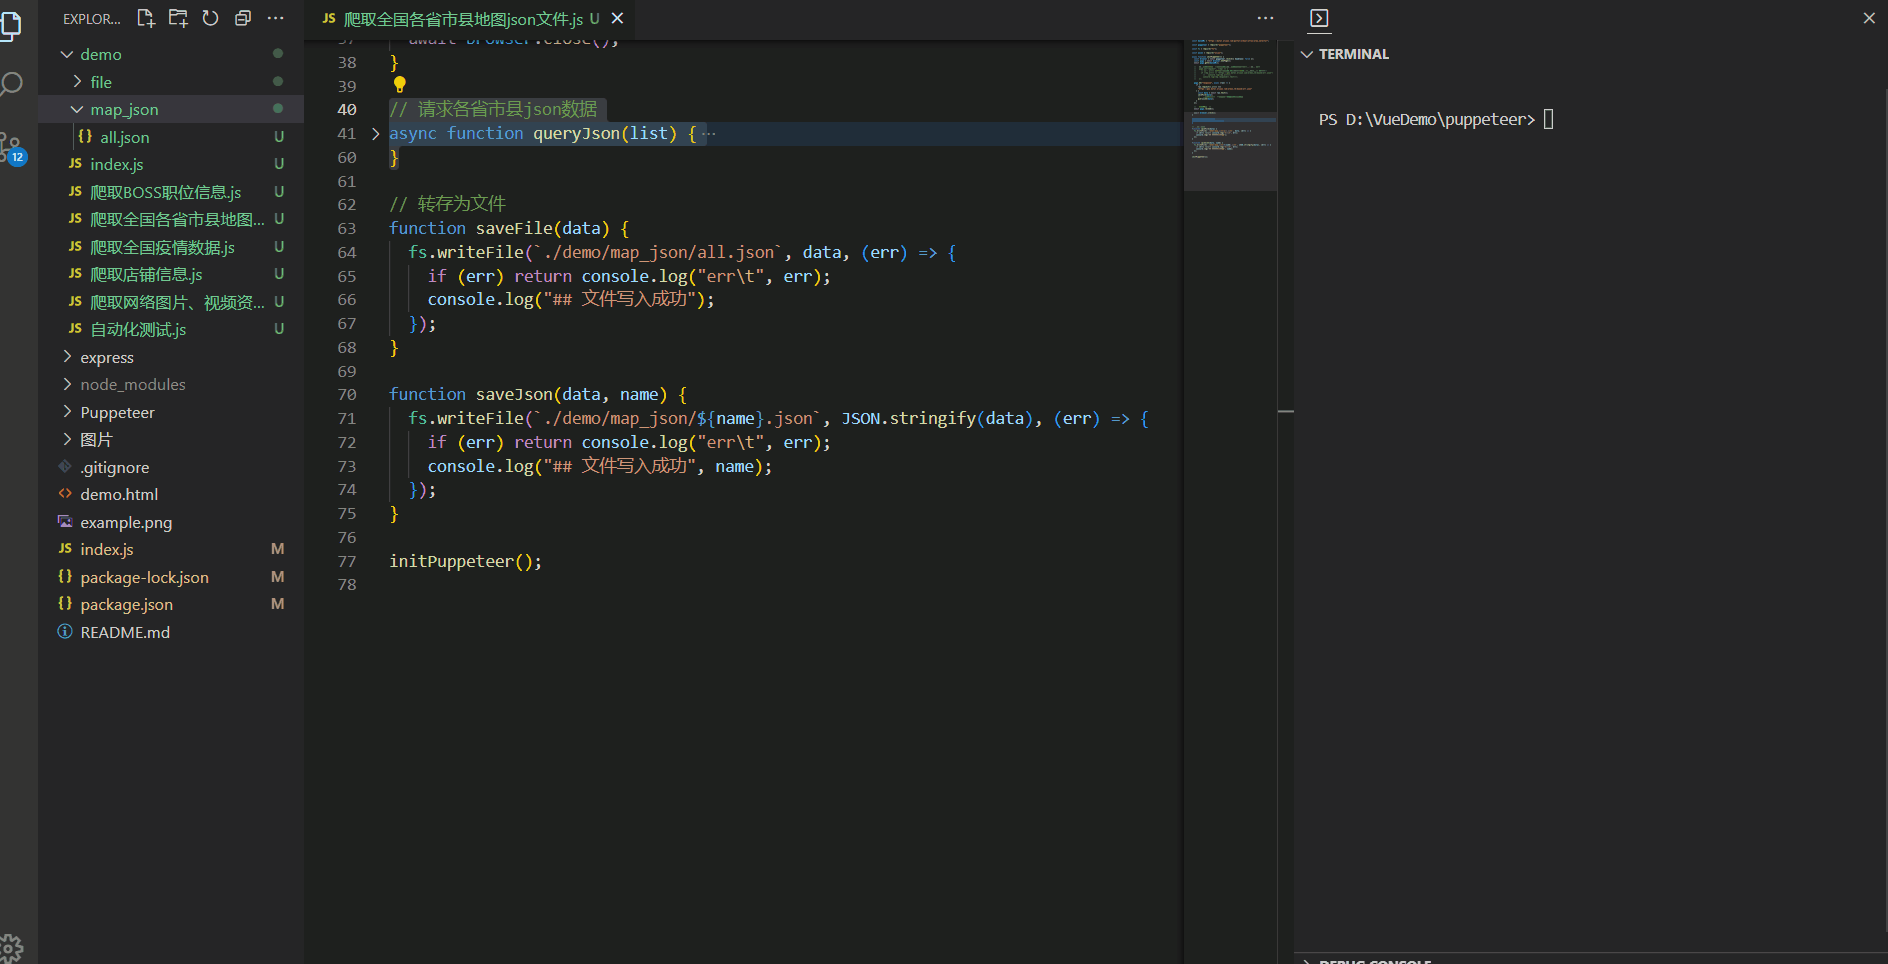
Task: Create a new folder in Explorer
Action: point(178,18)
